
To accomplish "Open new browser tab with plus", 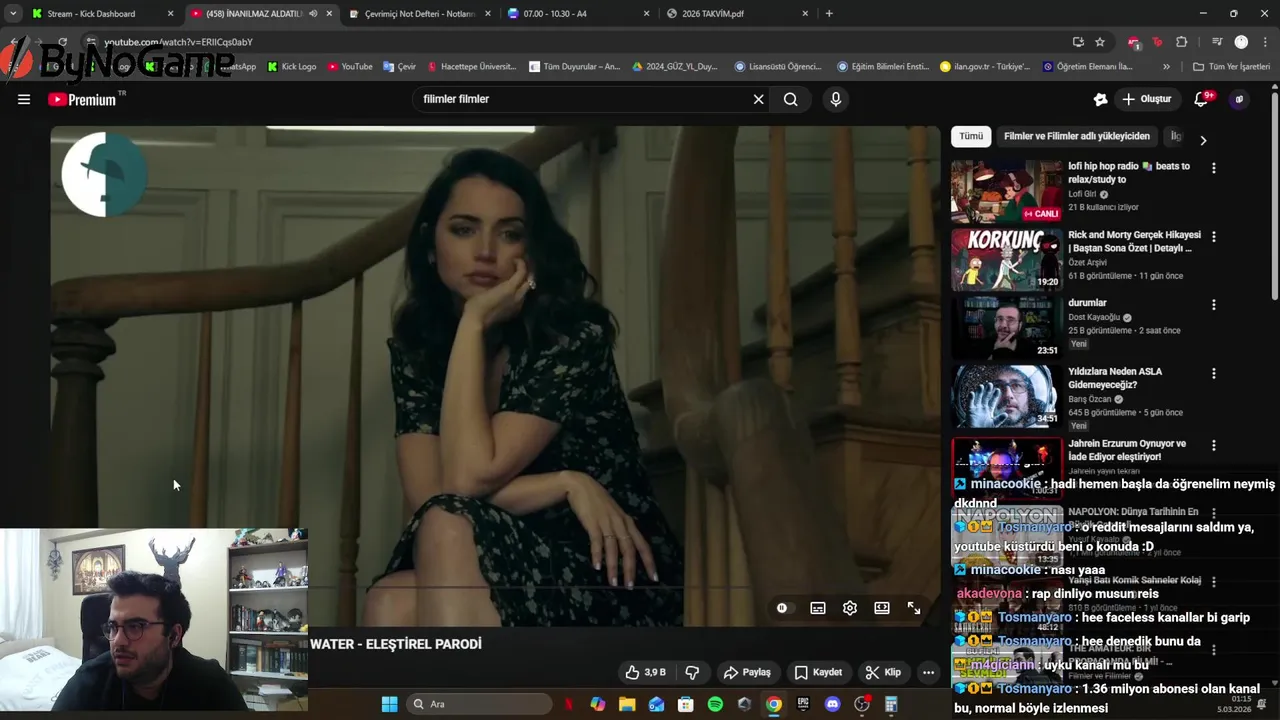I will (829, 13).
